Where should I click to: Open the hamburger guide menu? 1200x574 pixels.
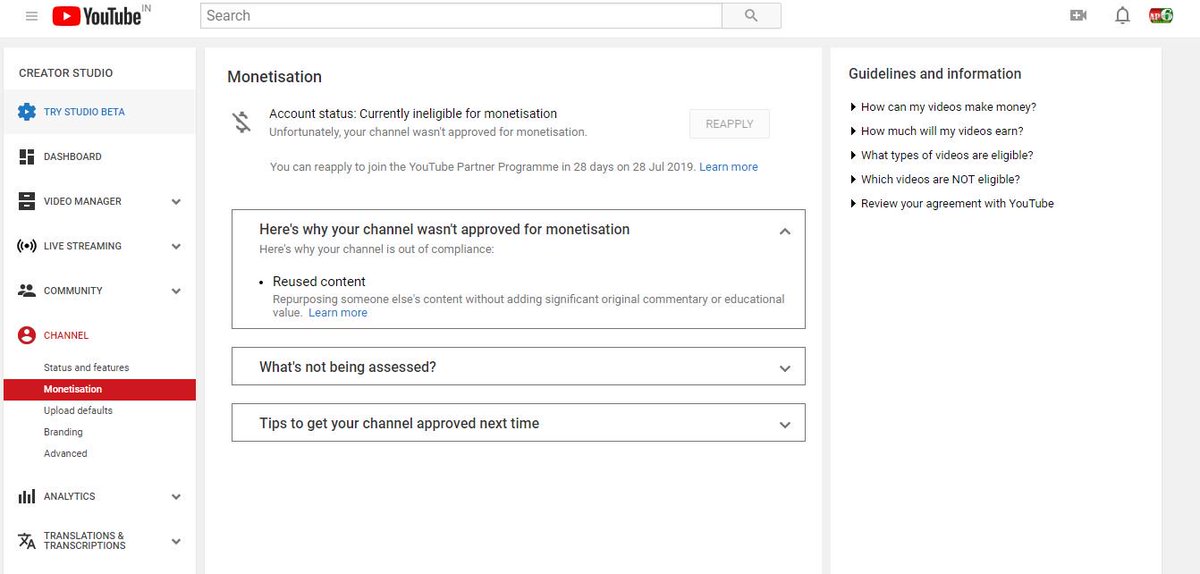pyautogui.click(x=31, y=16)
